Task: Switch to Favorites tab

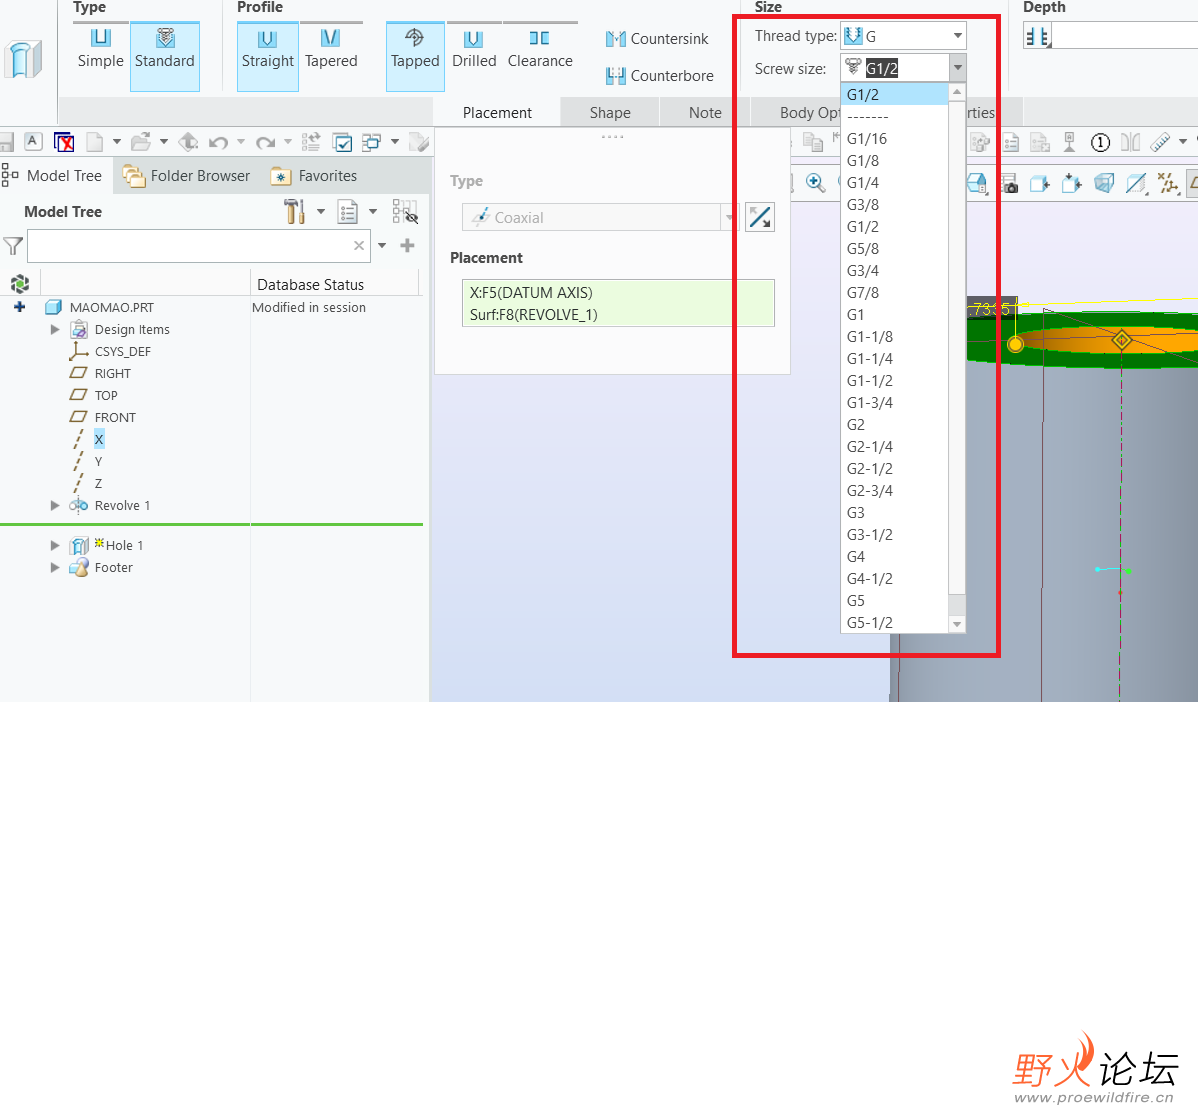Action: click(314, 176)
